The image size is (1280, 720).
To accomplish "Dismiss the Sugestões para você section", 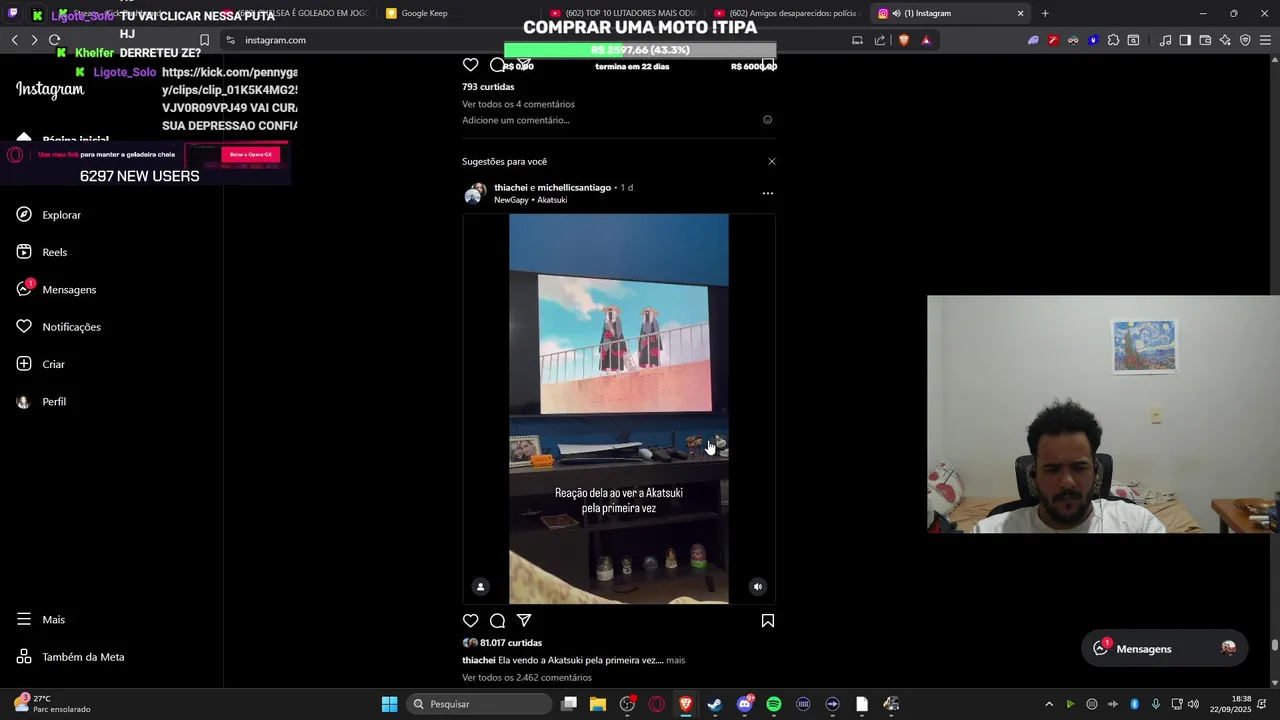I will click(x=771, y=161).
